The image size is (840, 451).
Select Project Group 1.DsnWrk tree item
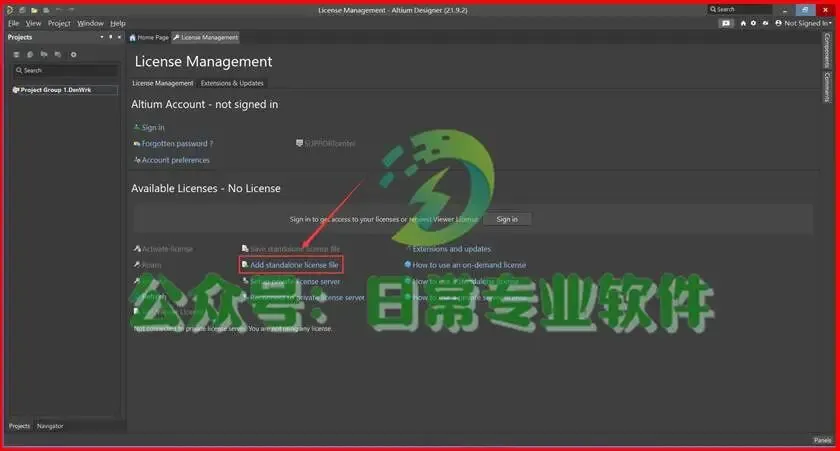point(64,90)
